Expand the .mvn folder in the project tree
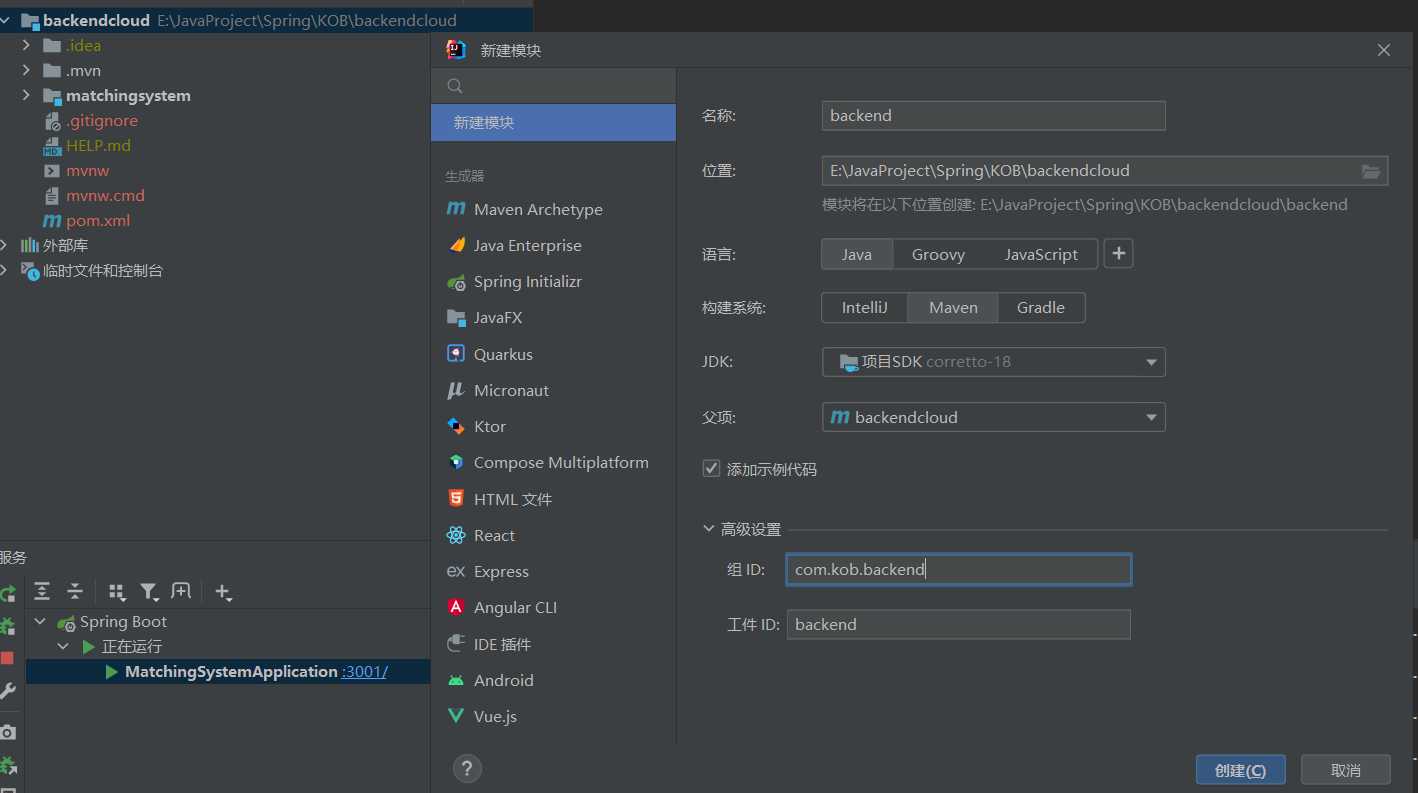 click(26, 70)
